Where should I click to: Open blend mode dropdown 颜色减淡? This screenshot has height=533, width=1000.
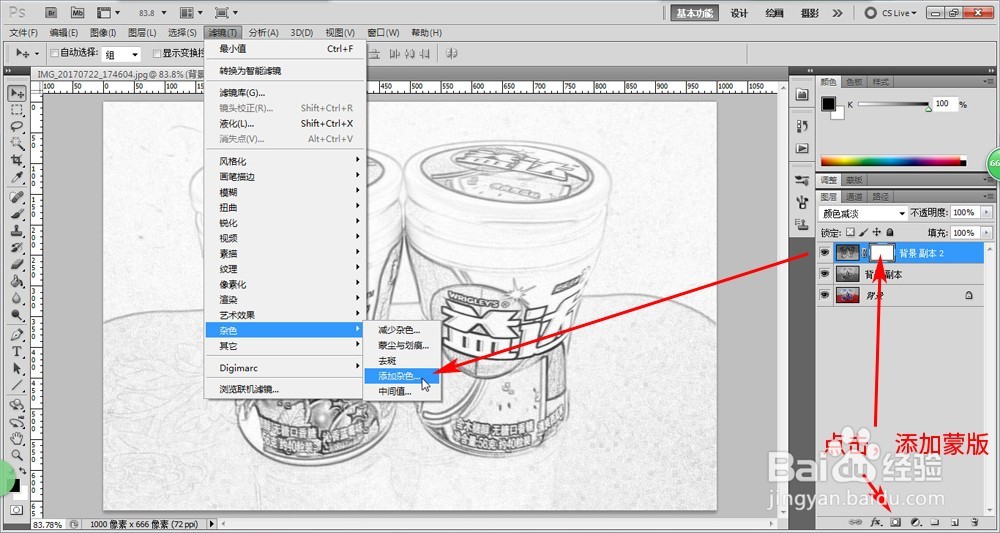tap(863, 213)
